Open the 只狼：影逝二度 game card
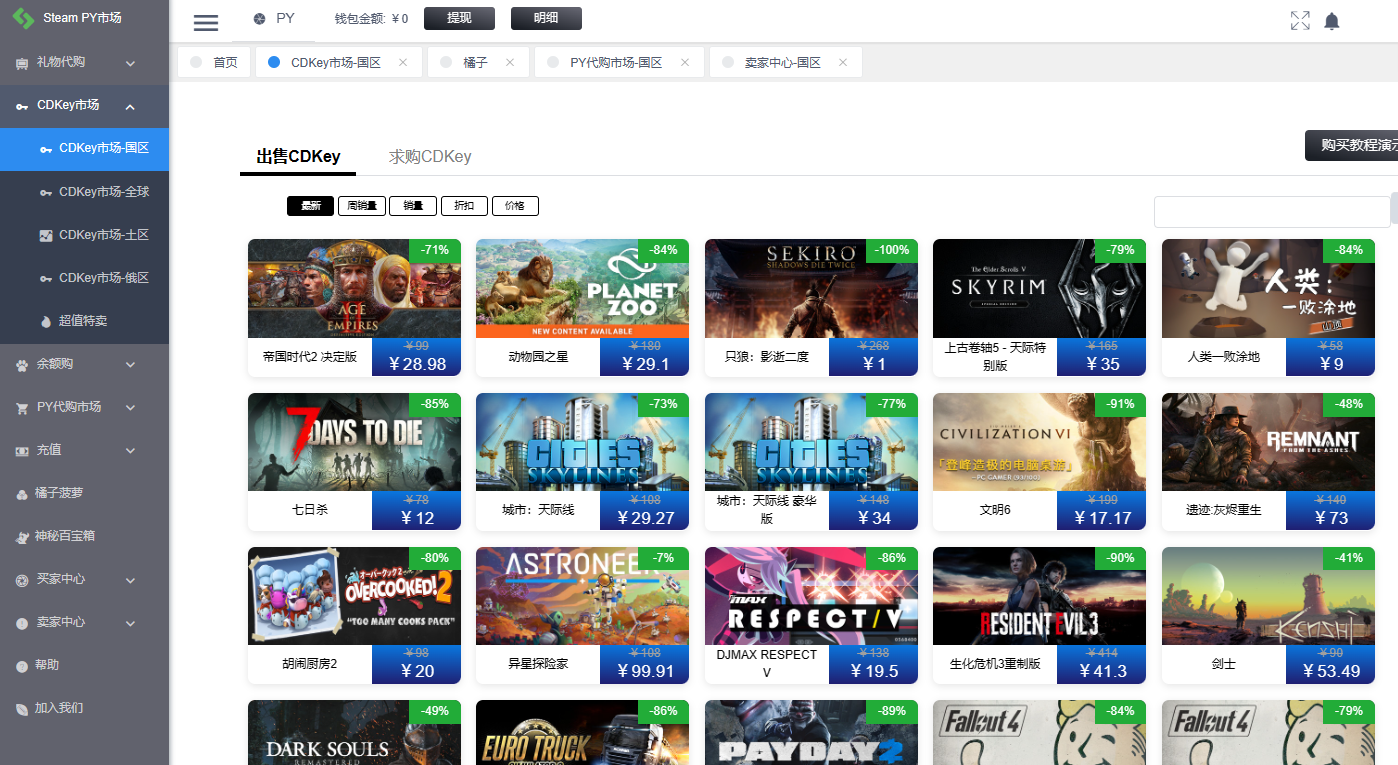Image resolution: width=1398 pixels, height=765 pixels. 811,308
